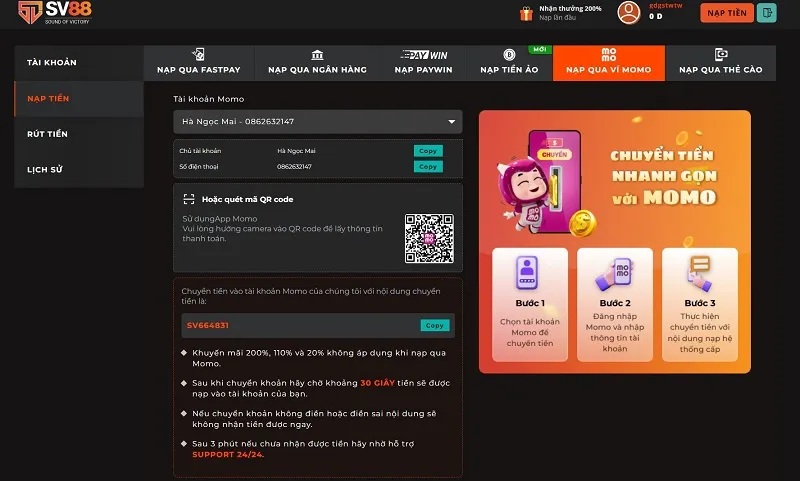Image resolution: width=800 pixels, height=481 pixels.
Task: Switch to Nạp Qua Ngân Hàng tab
Action: pyautogui.click(x=317, y=62)
